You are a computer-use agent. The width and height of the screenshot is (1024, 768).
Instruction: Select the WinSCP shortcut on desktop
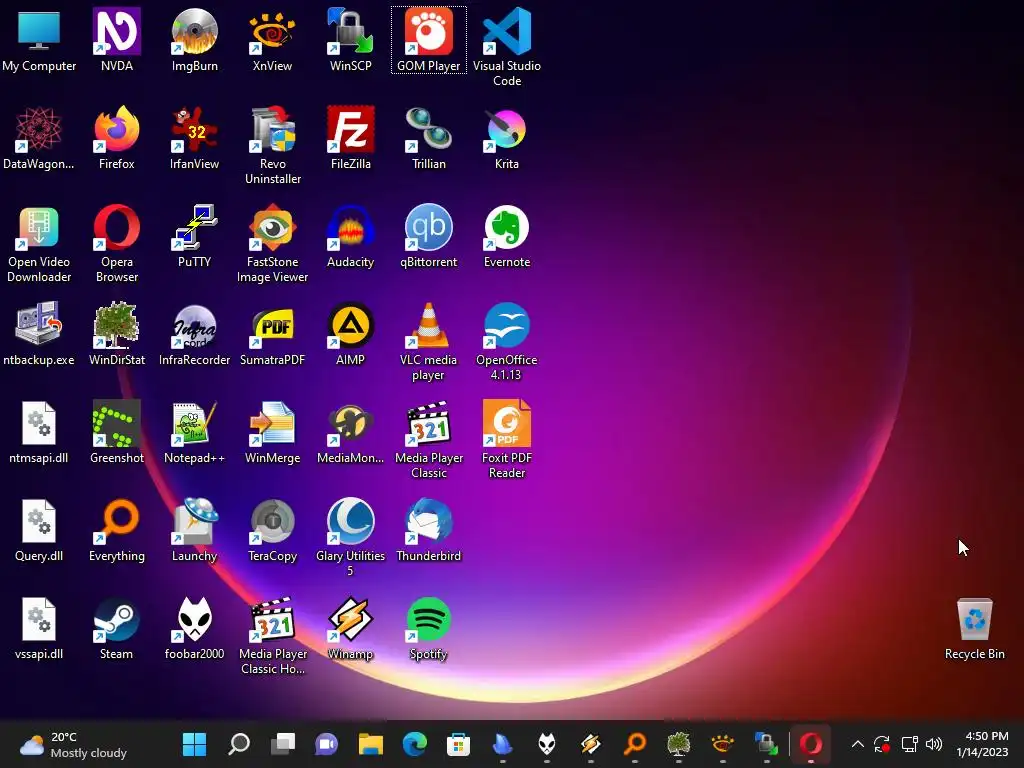point(351,39)
